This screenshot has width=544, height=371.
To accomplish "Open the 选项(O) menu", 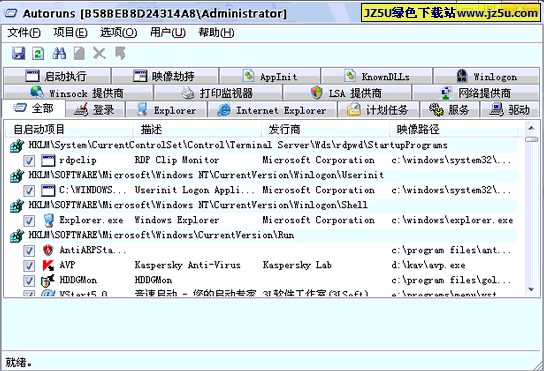I will (118, 33).
